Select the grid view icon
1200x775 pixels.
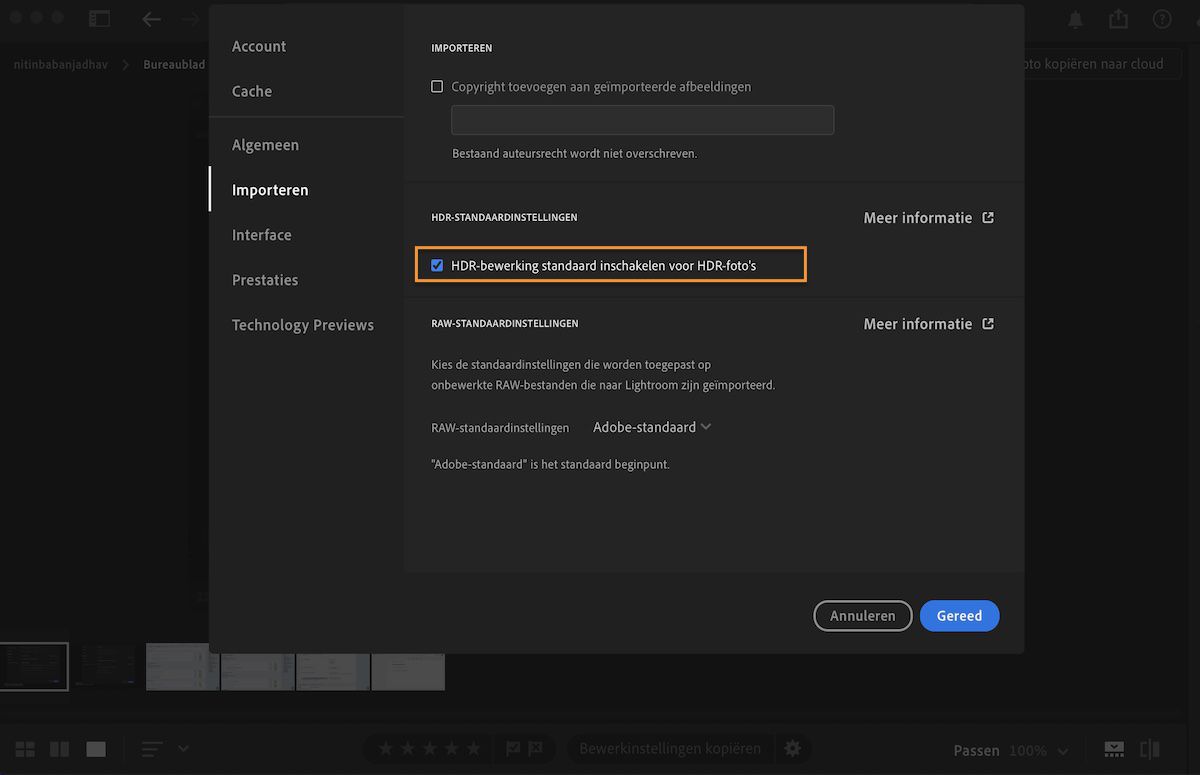[x=25, y=748]
